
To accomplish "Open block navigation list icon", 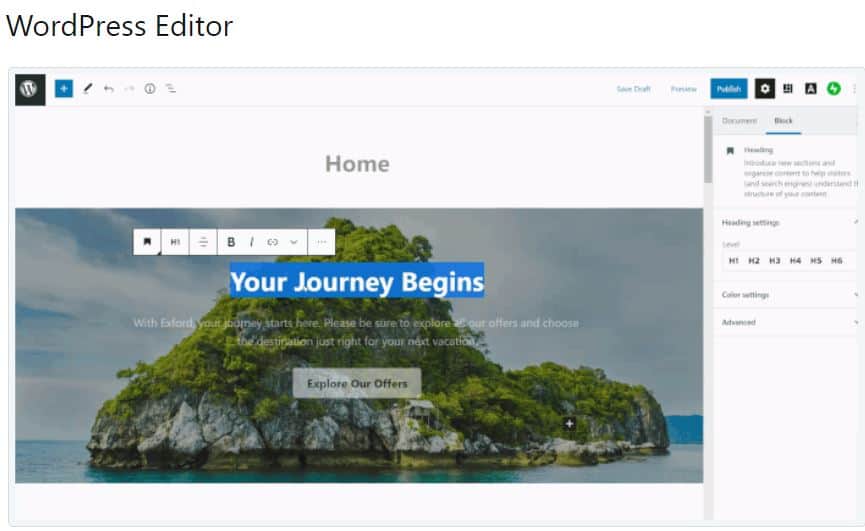I will click(171, 88).
